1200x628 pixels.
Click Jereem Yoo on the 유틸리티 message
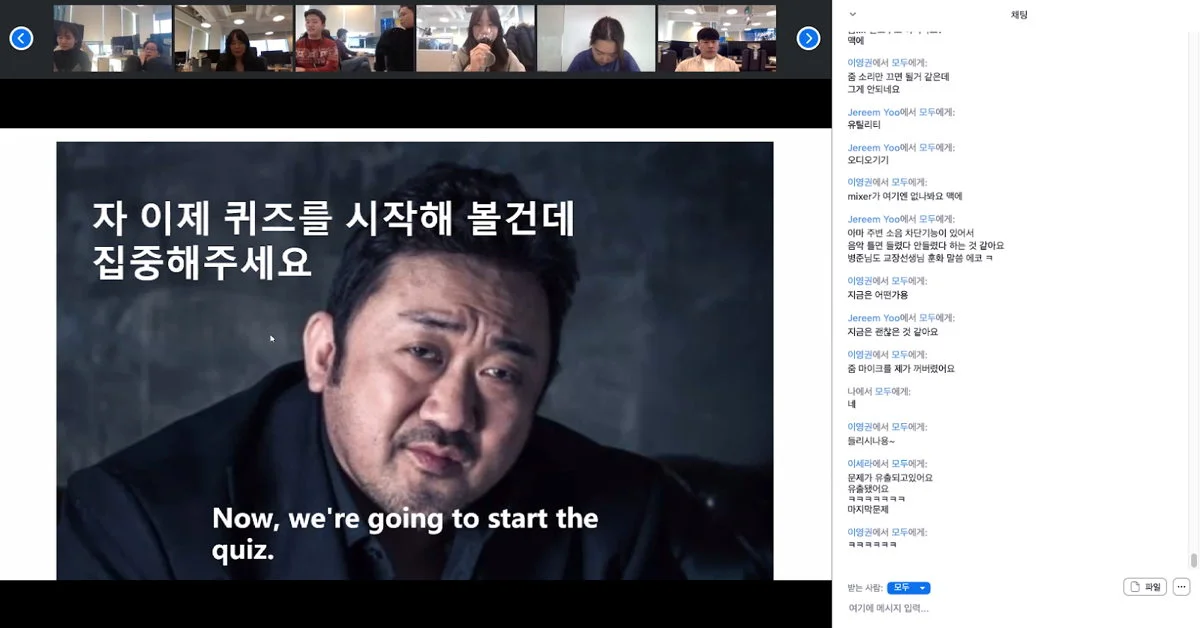coord(873,112)
